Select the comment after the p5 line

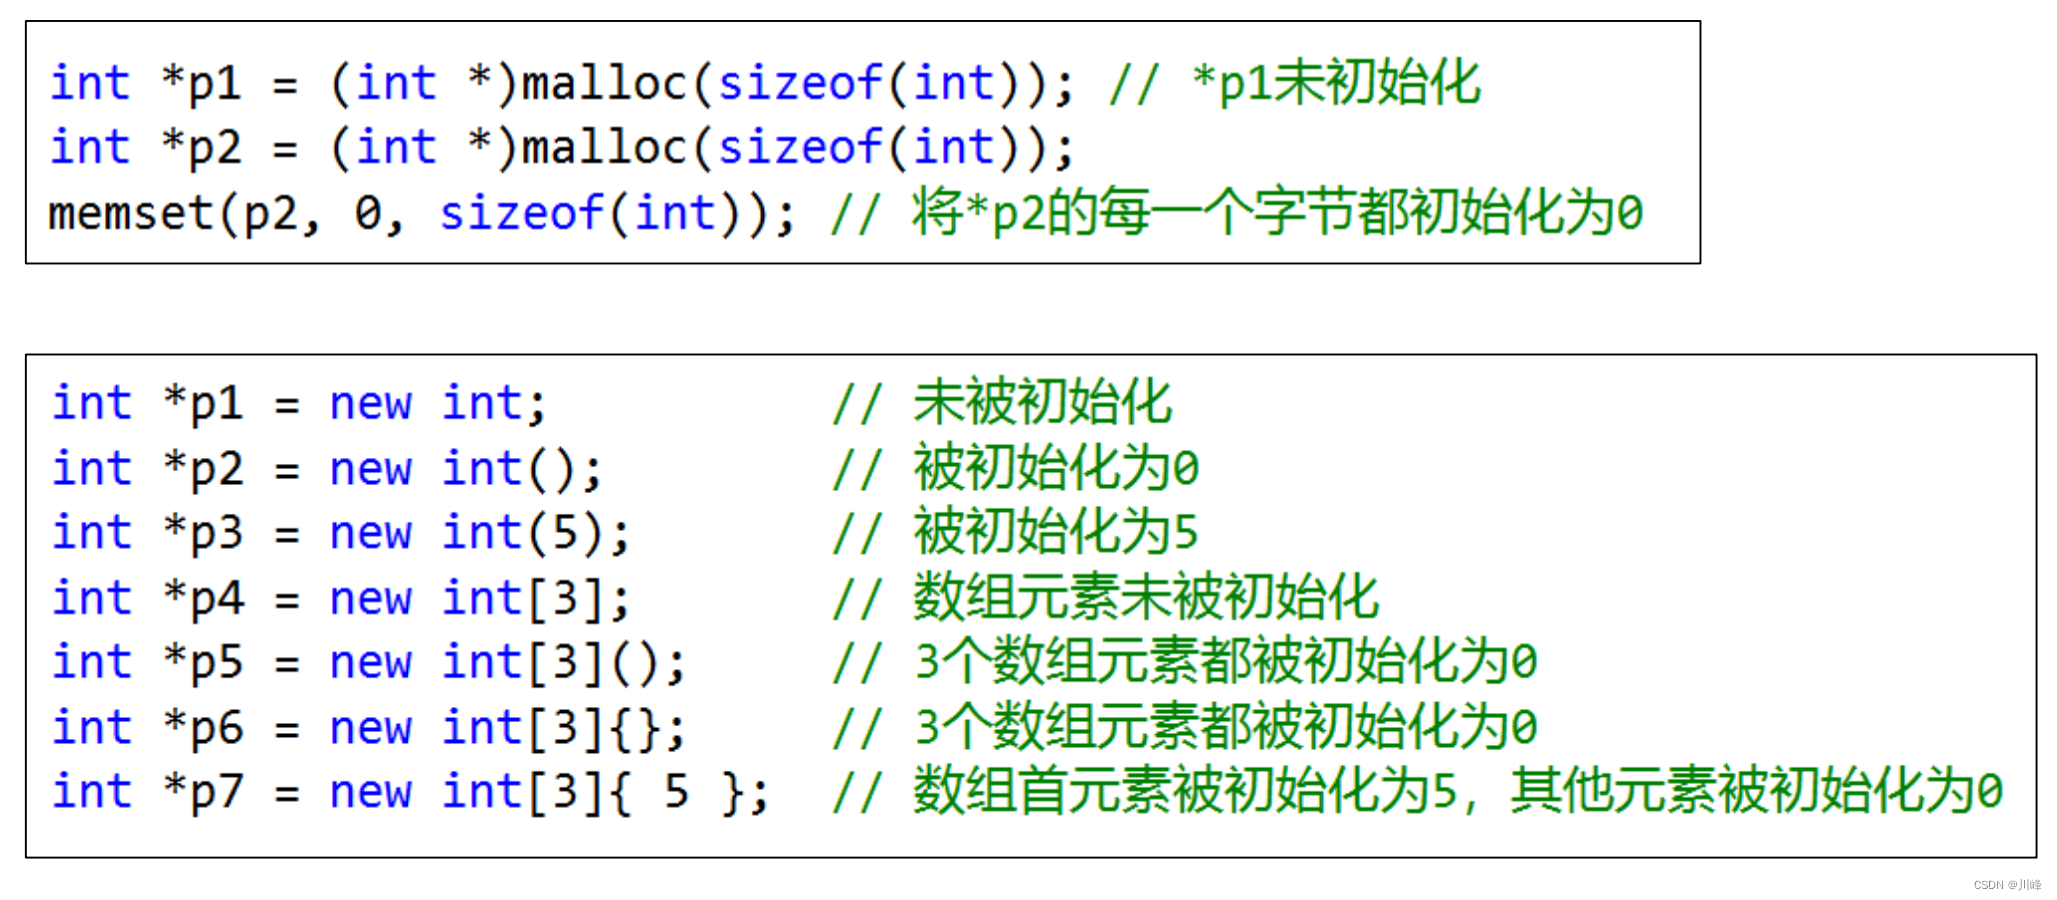click(x=1226, y=662)
